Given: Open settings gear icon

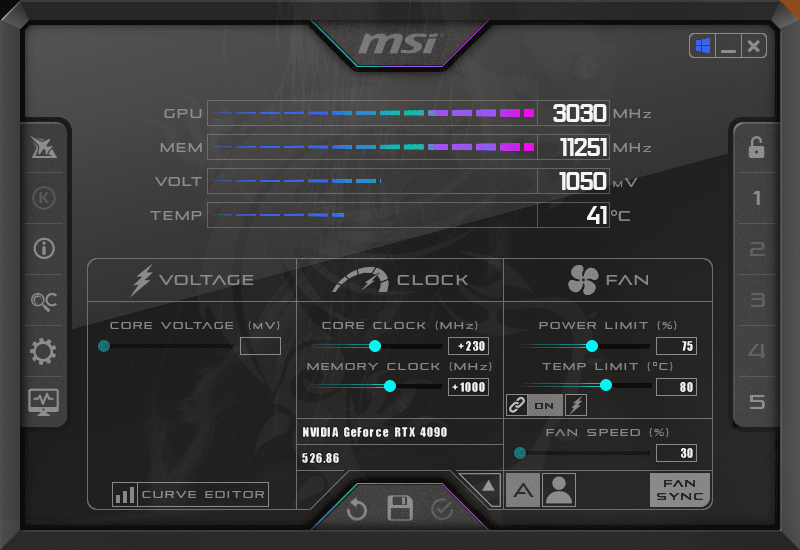Looking at the screenshot, I should [x=43, y=352].
